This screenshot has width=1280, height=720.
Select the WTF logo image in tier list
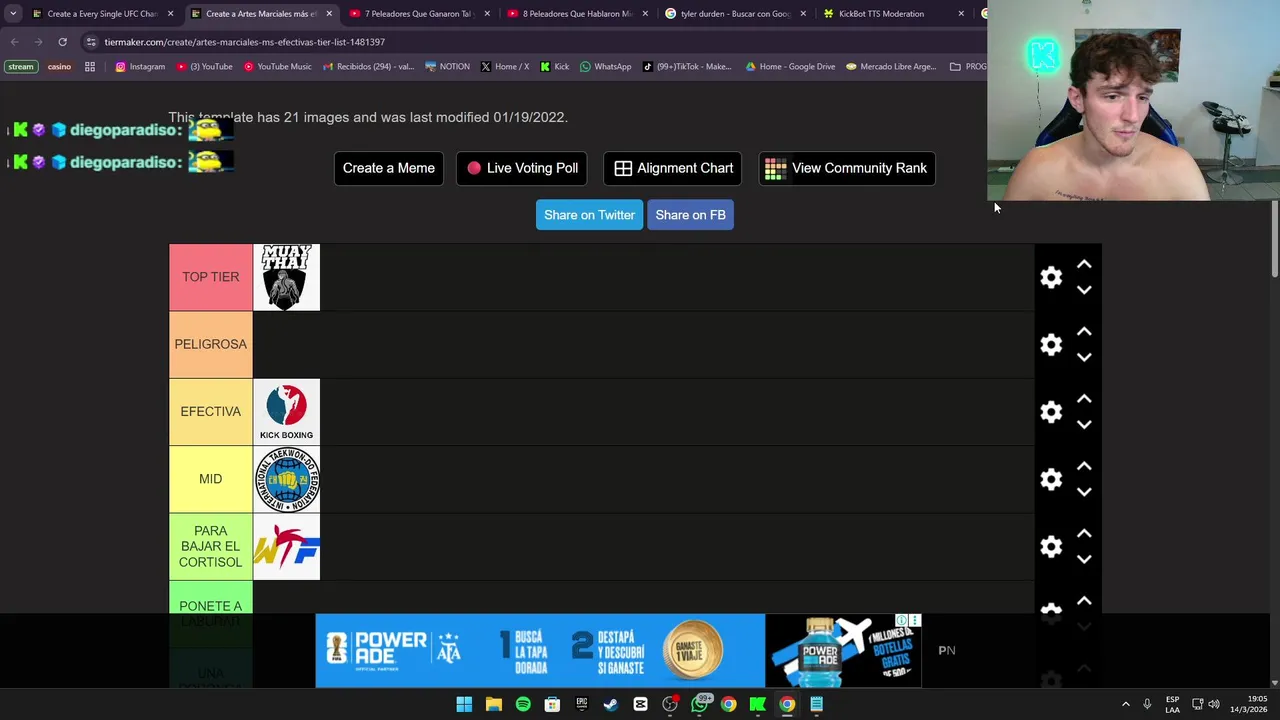286,547
